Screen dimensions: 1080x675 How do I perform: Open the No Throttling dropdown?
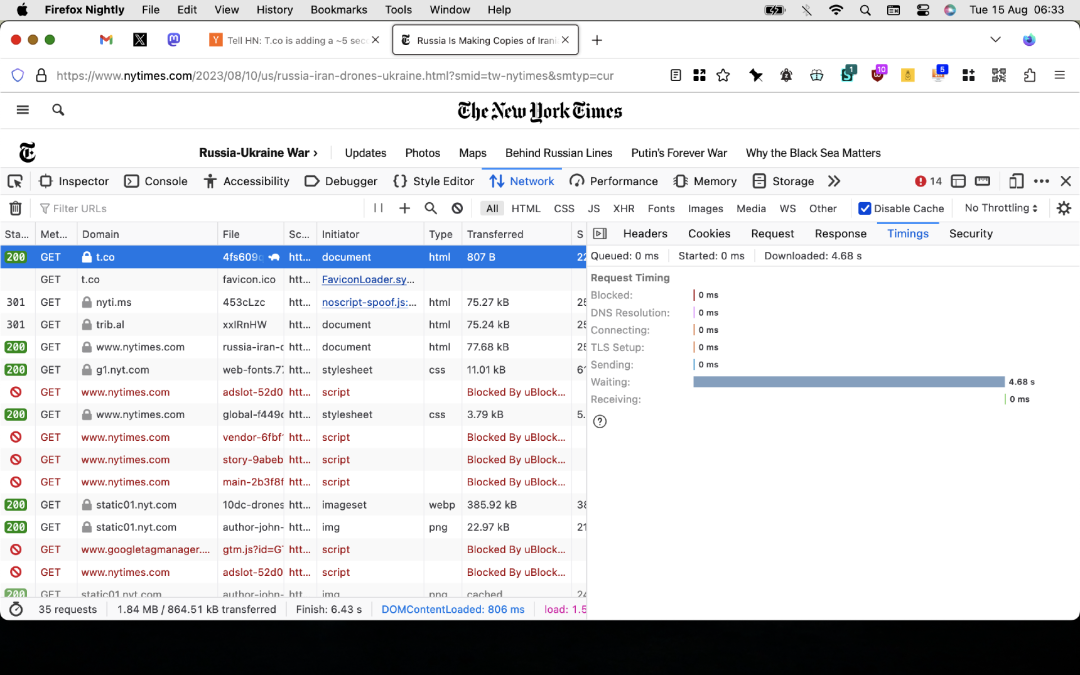point(1001,208)
